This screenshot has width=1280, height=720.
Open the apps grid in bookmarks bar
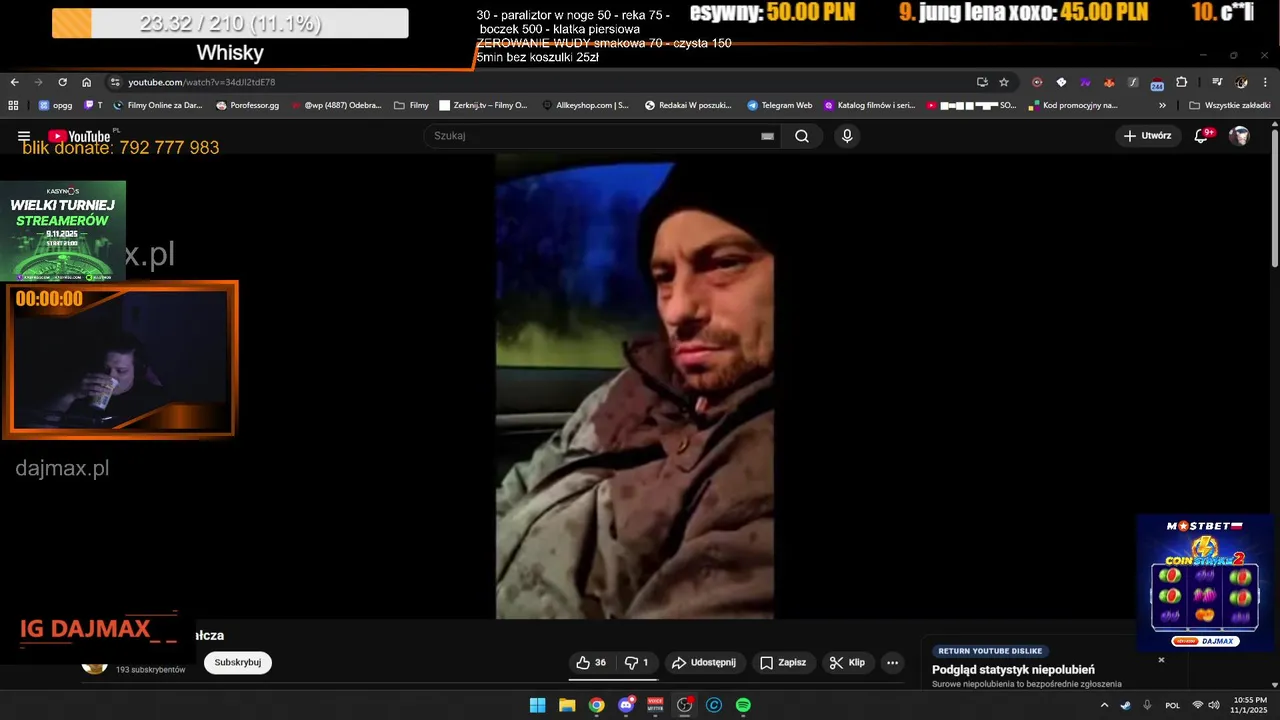pyautogui.click(x=13, y=105)
